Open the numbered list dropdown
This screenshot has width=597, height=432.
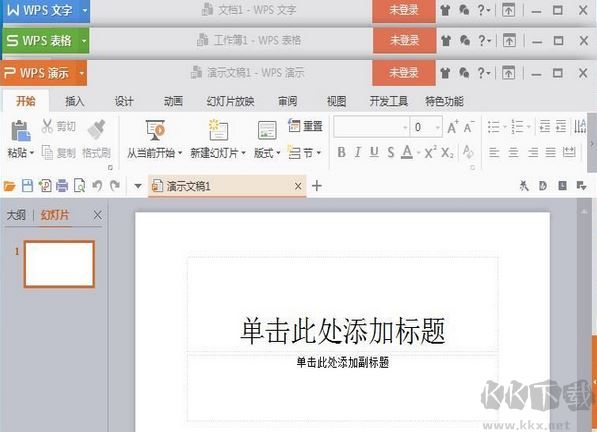click(529, 127)
